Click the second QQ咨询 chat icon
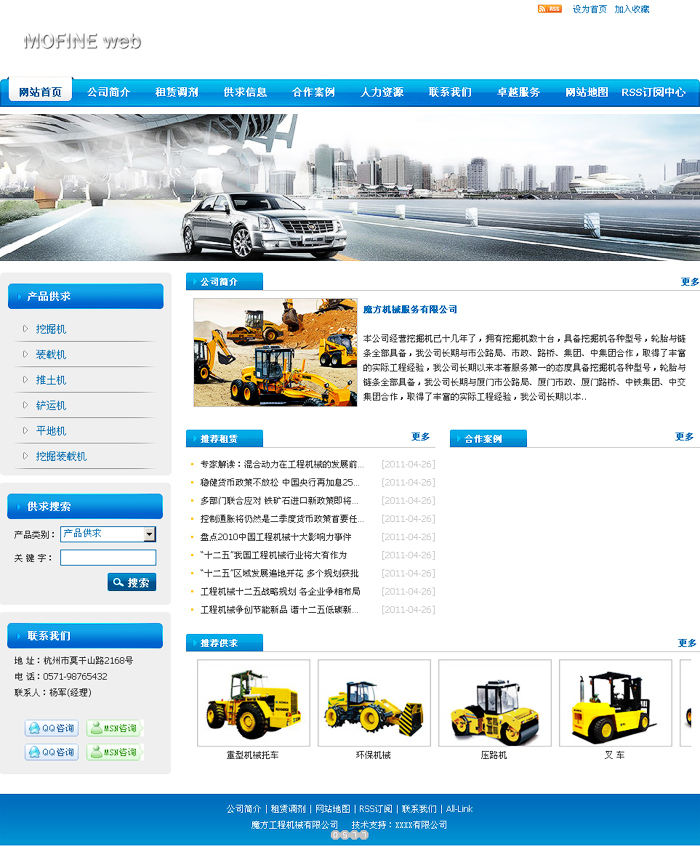 (x=51, y=753)
